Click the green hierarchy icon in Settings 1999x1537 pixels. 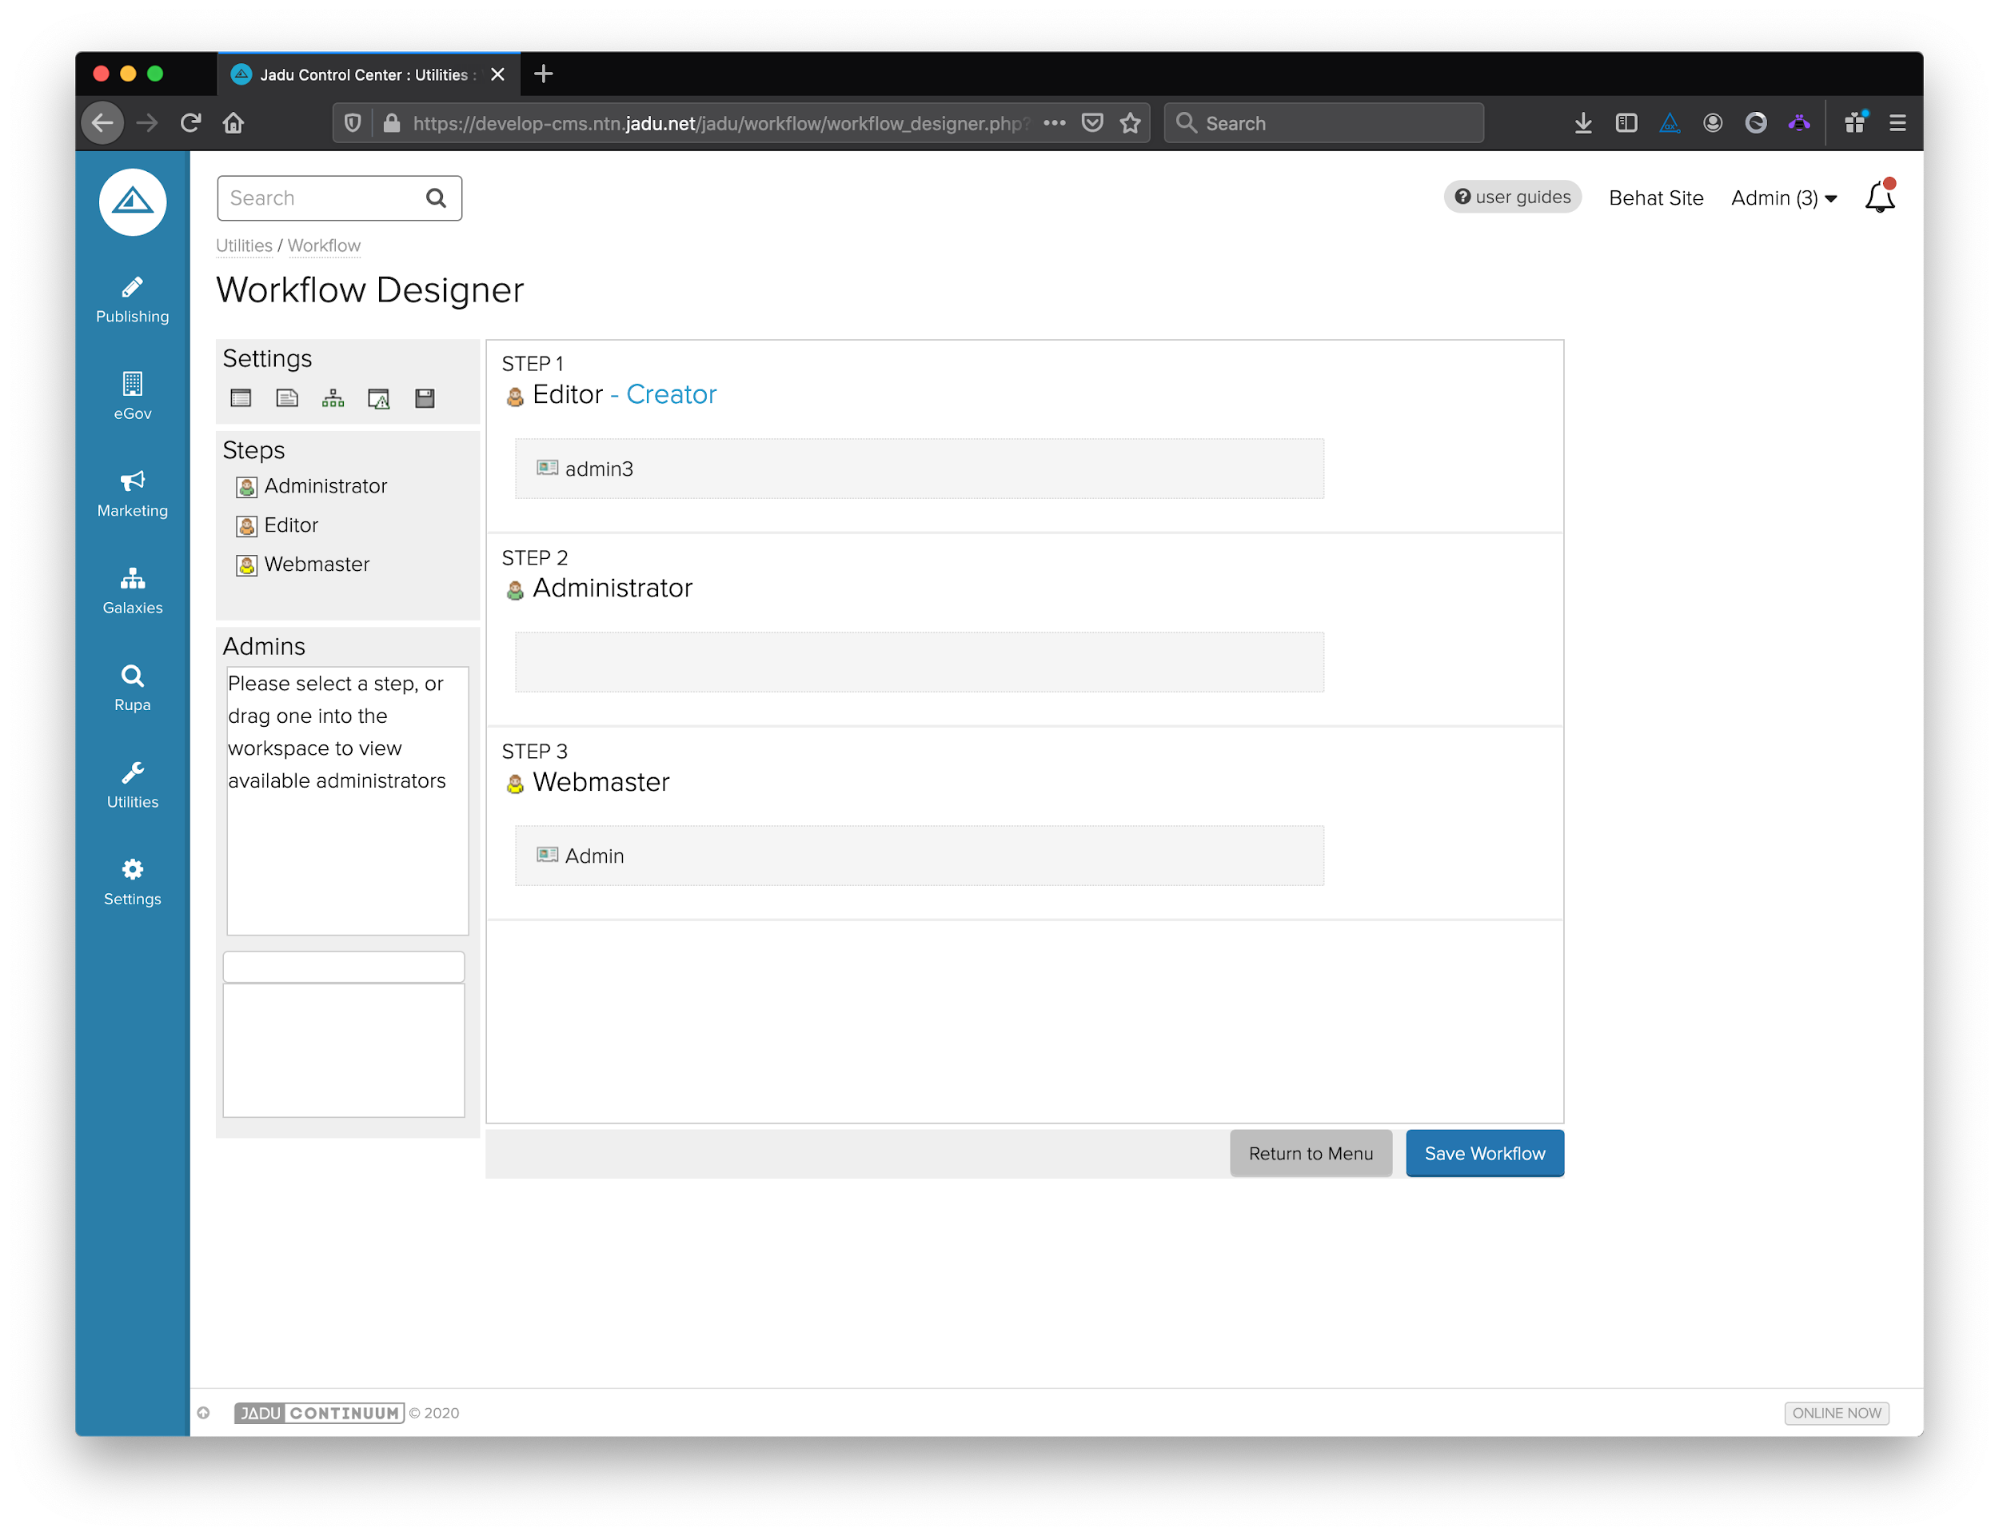click(x=333, y=399)
